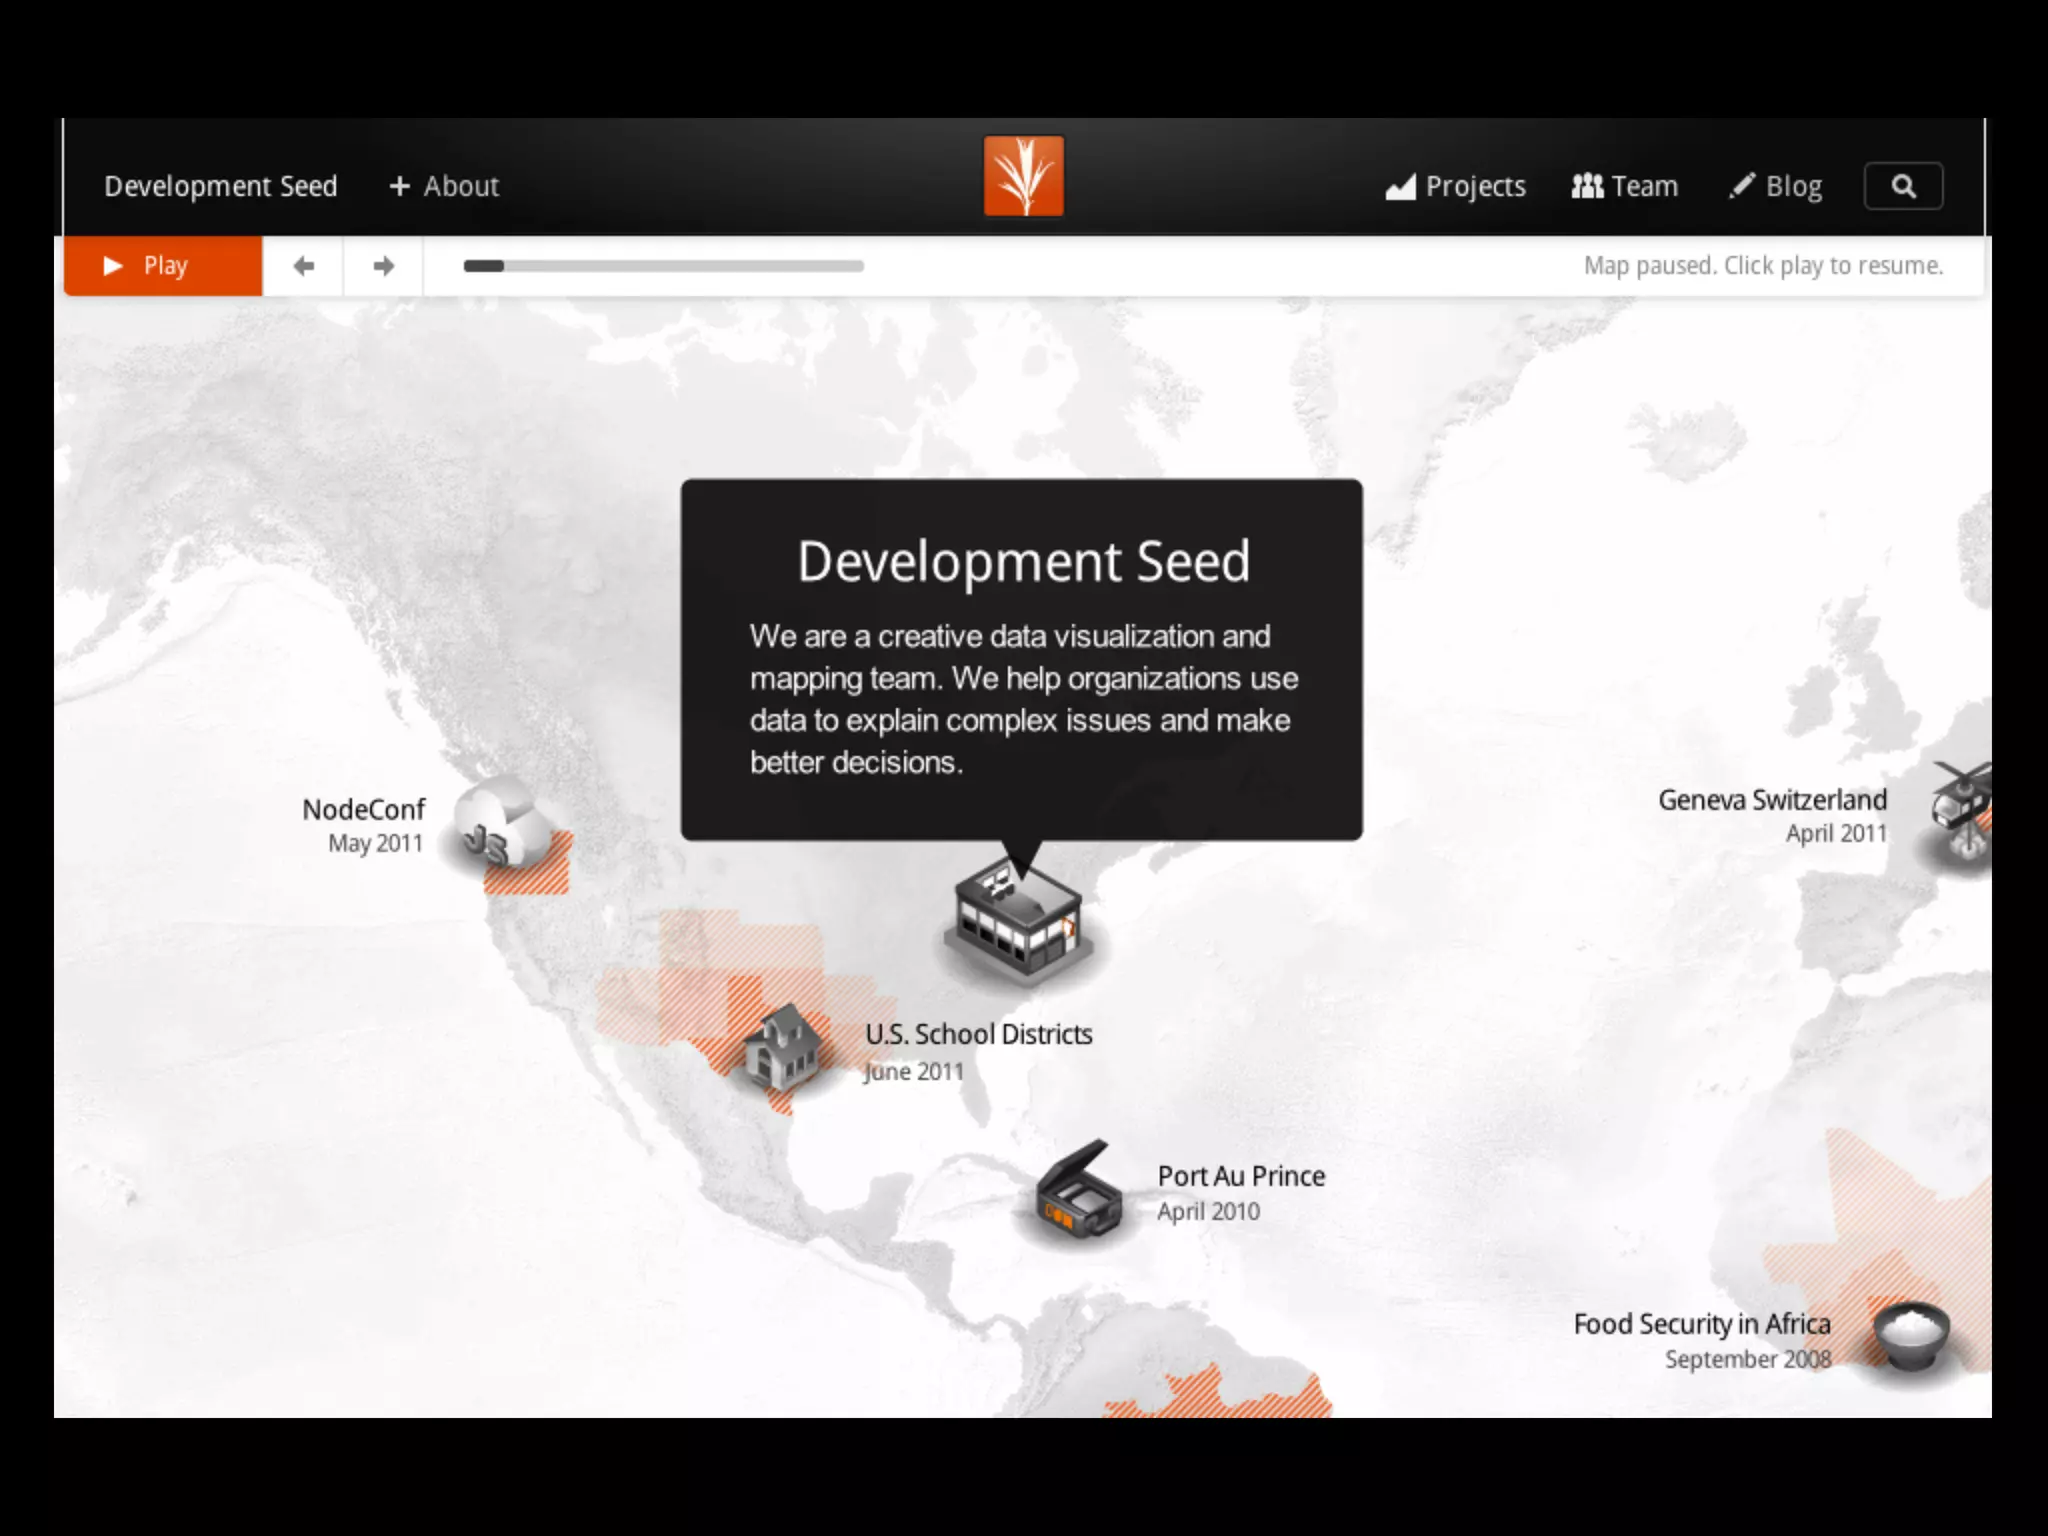Open the Projects menu item

pos(1456,186)
